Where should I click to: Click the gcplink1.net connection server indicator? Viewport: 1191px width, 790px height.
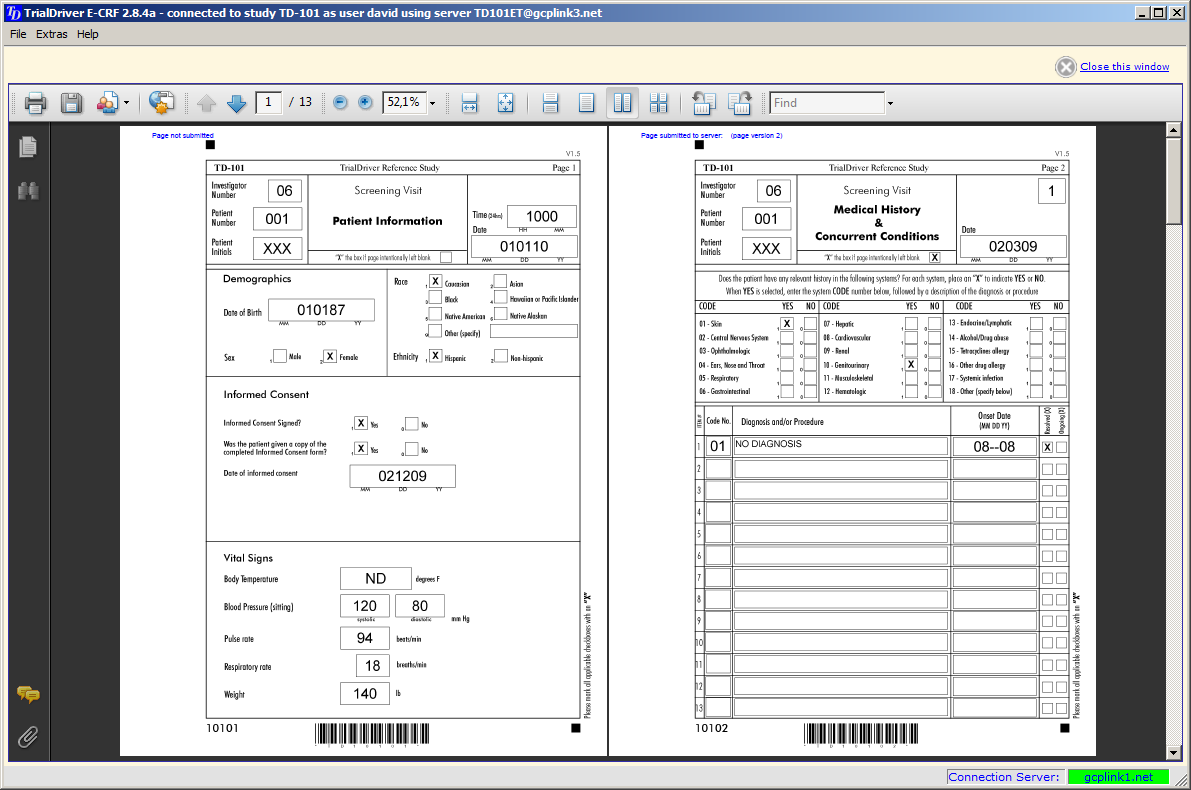[1117, 777]
